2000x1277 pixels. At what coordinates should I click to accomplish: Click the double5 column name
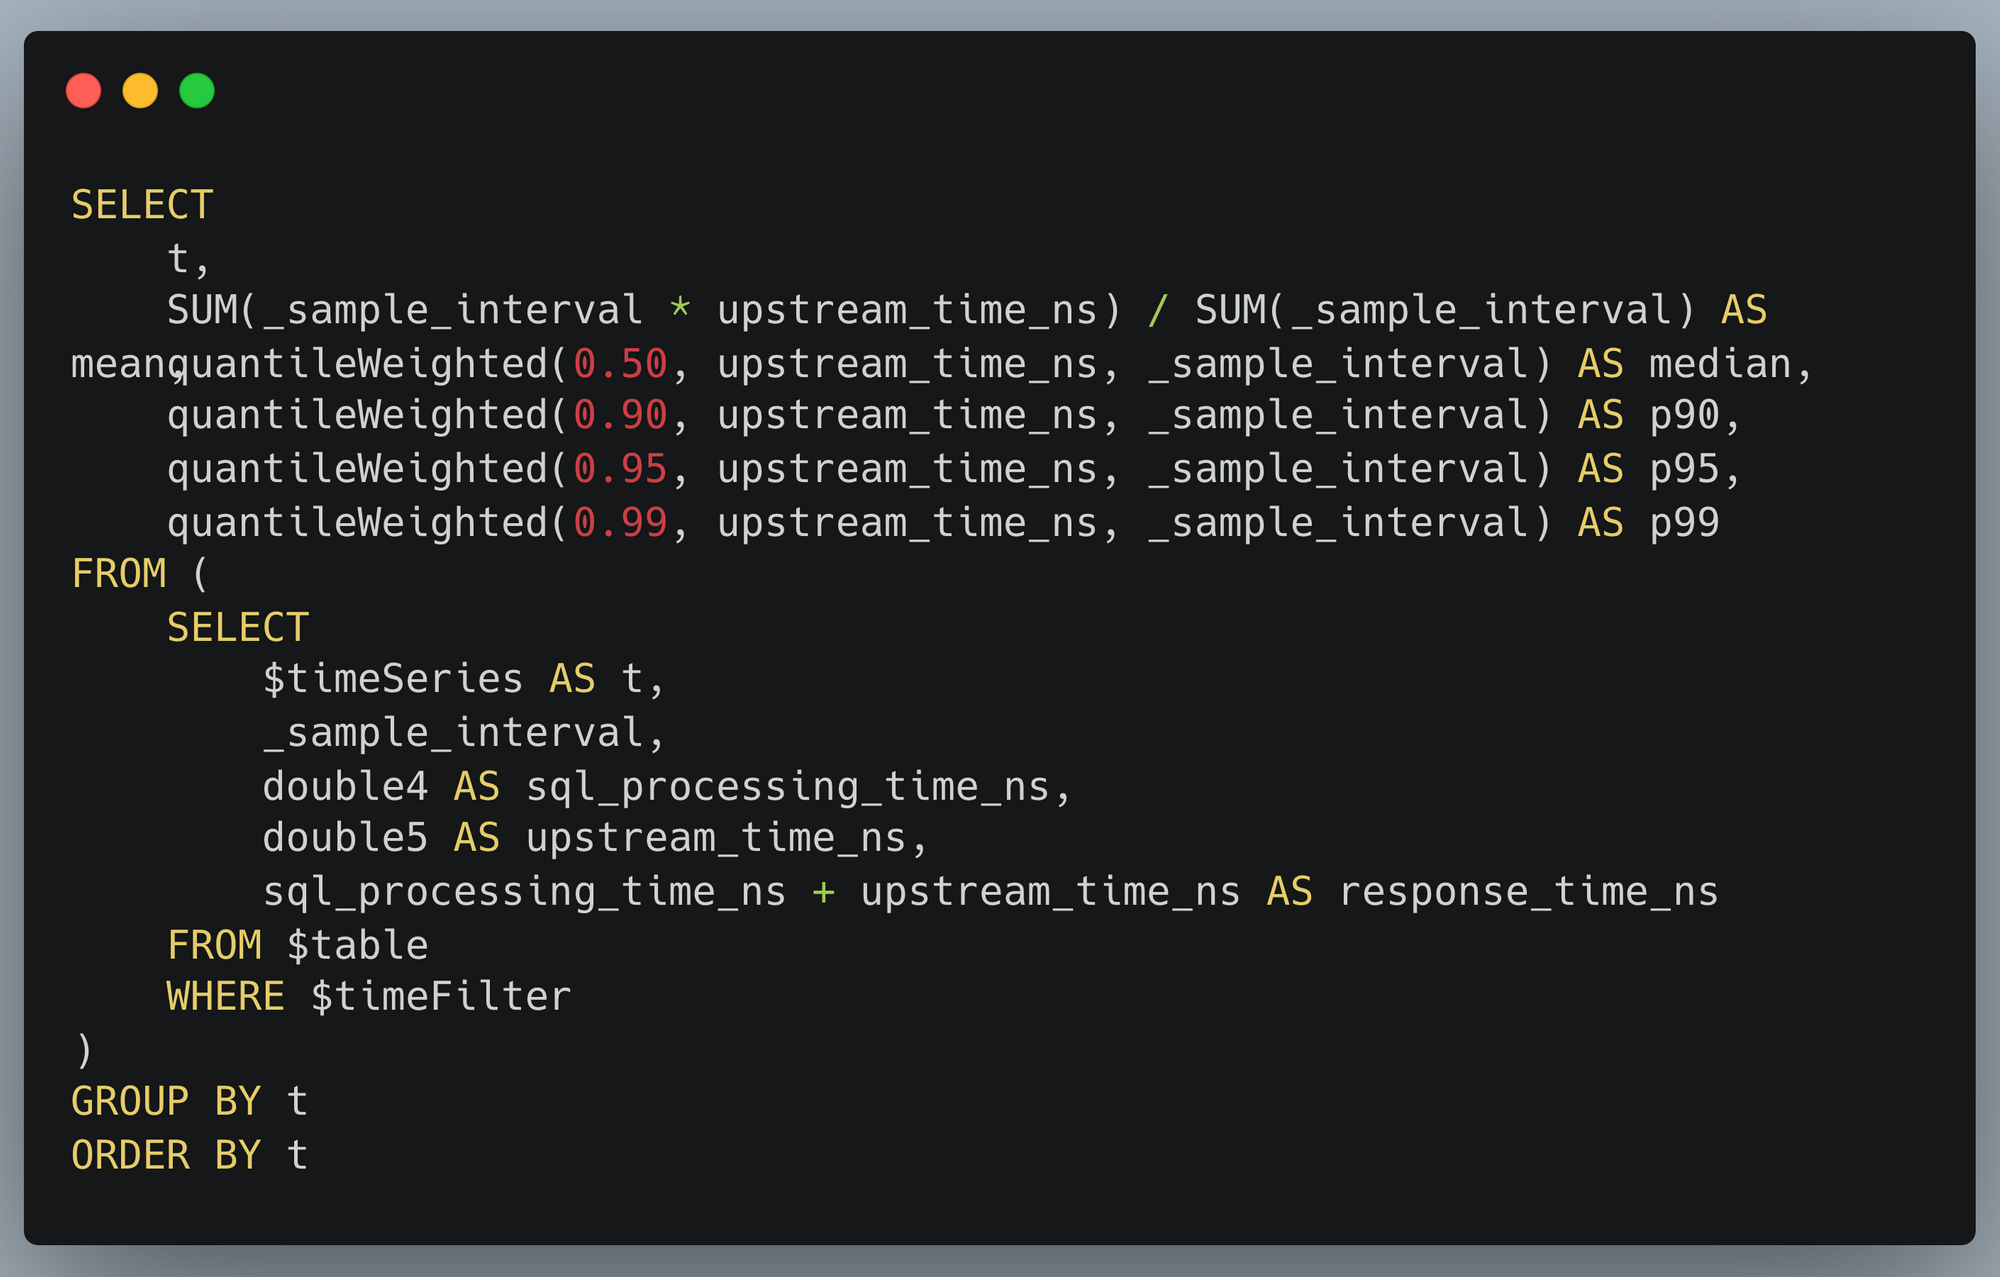345,838
